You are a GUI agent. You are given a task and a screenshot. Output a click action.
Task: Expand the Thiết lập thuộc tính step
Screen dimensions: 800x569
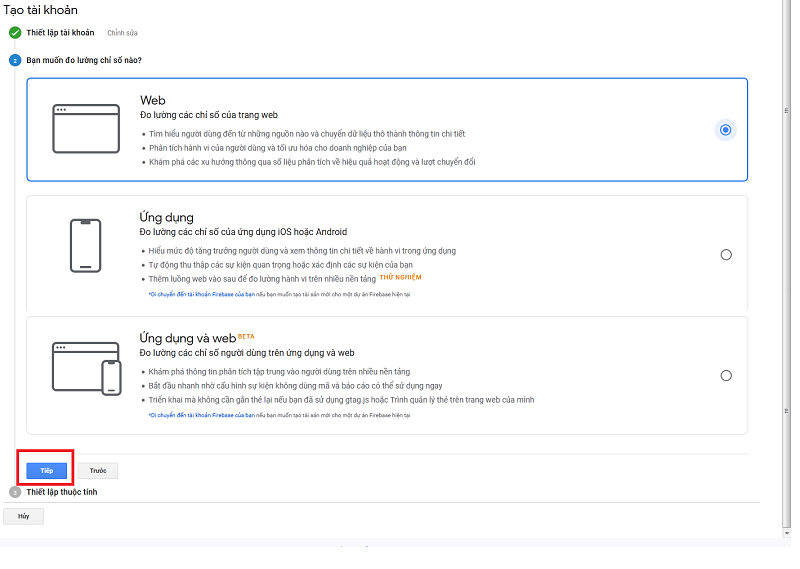coord(62,492)
